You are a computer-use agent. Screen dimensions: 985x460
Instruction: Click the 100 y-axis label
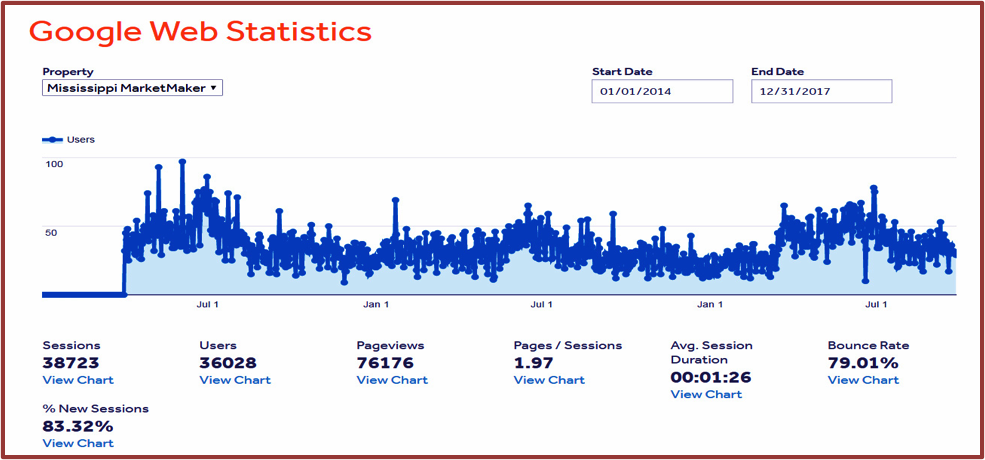coord(54,163)
